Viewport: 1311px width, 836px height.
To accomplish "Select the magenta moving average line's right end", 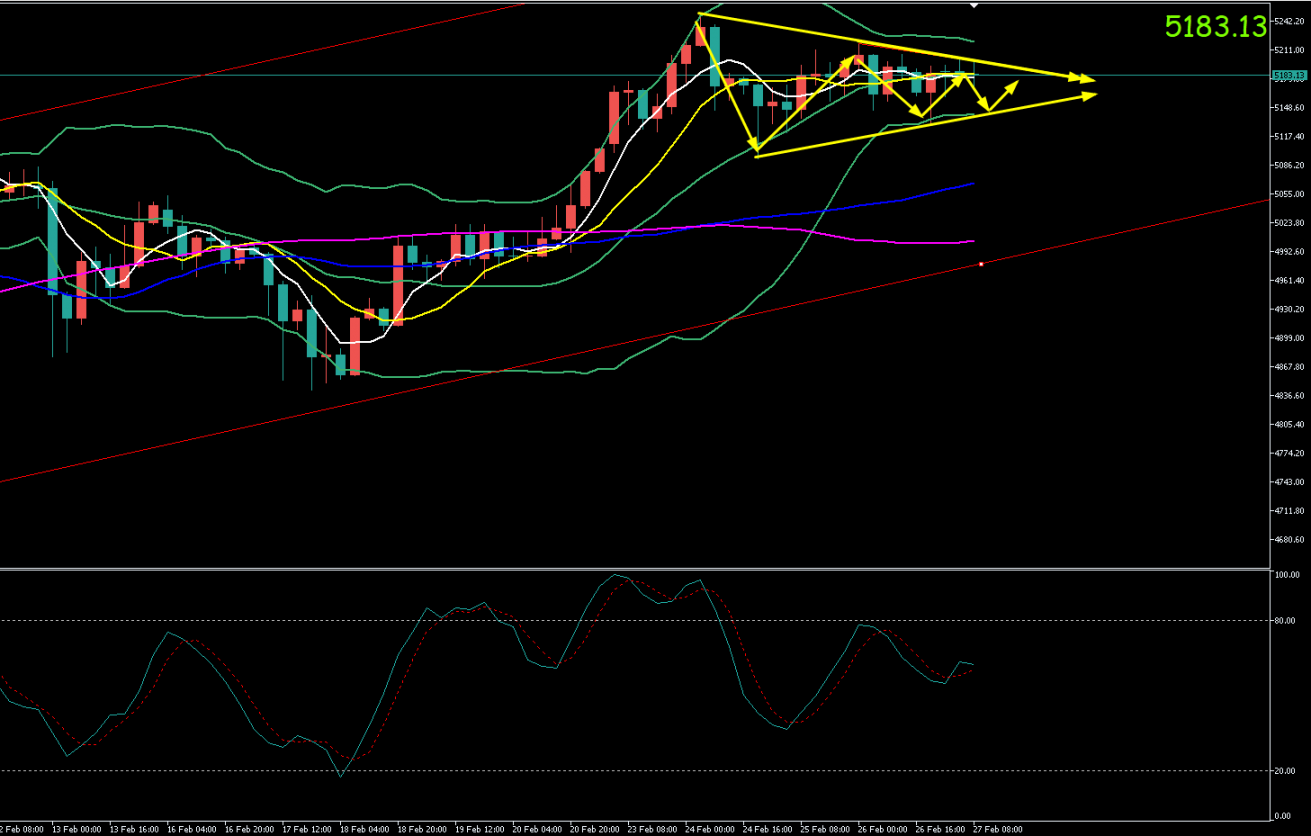I will pyautogui.click(x=971, y=241).
